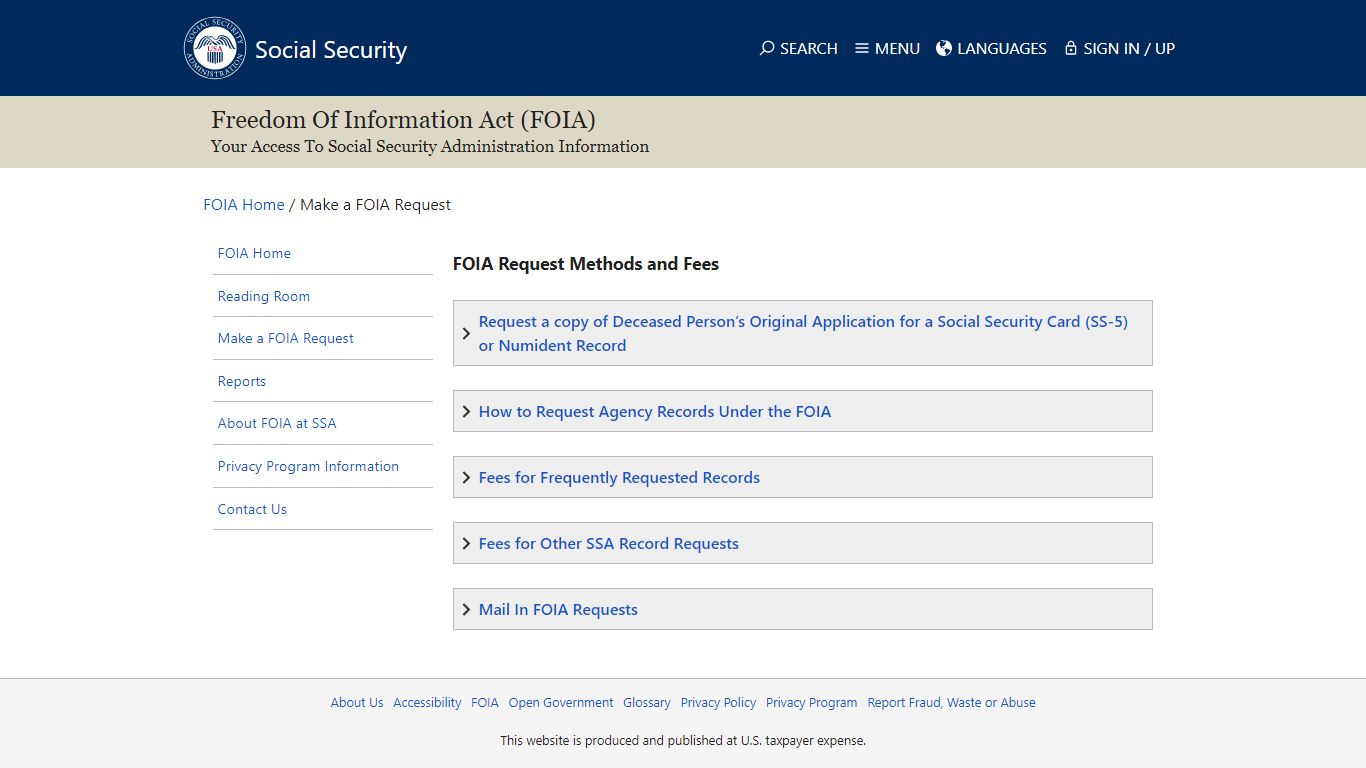Expand Fees for Frequently Requested Records chevron
Screen dimensions: 1366x768
[x=466, y=477]
